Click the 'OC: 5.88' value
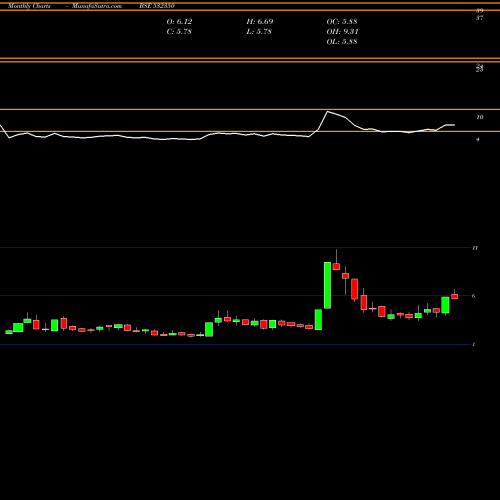Screen dimensions: 500x500 [342, 22]
